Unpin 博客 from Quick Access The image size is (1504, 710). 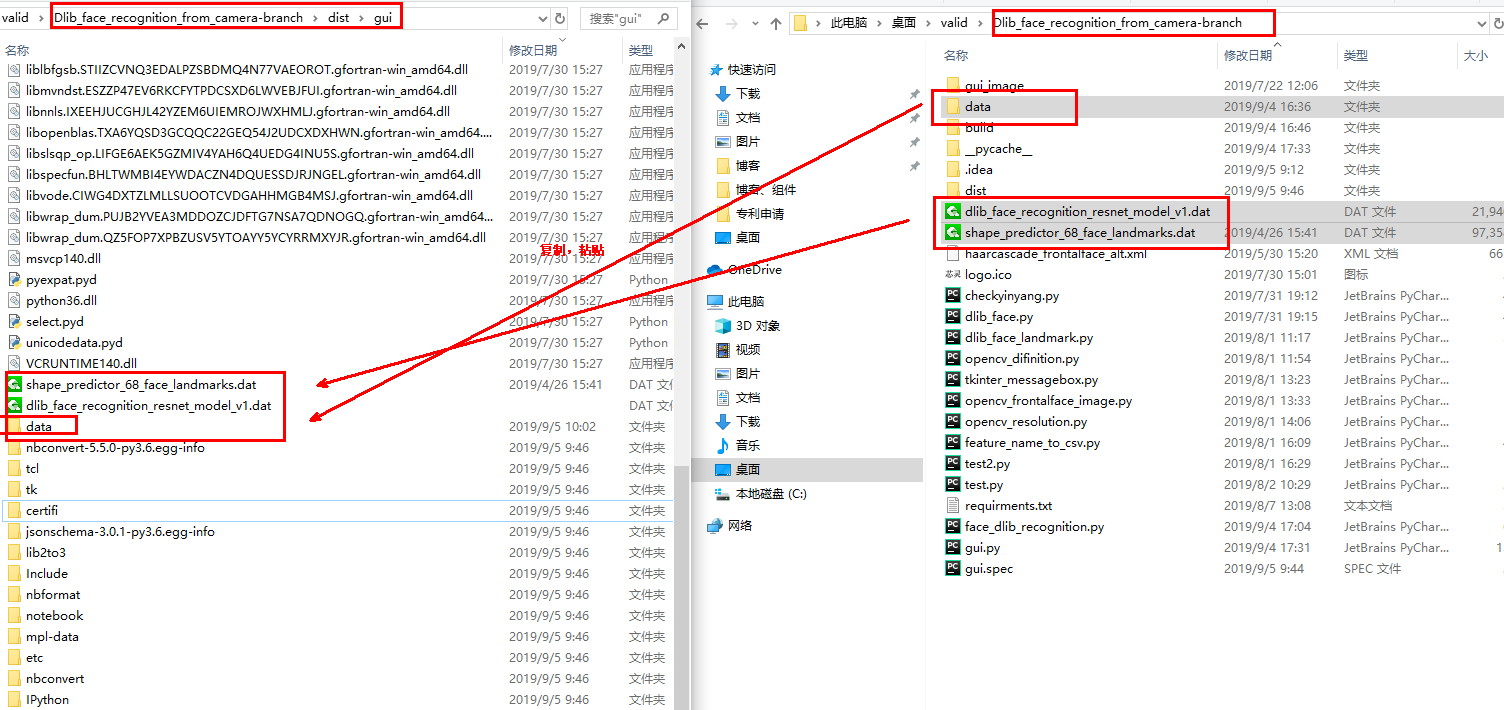914,166
